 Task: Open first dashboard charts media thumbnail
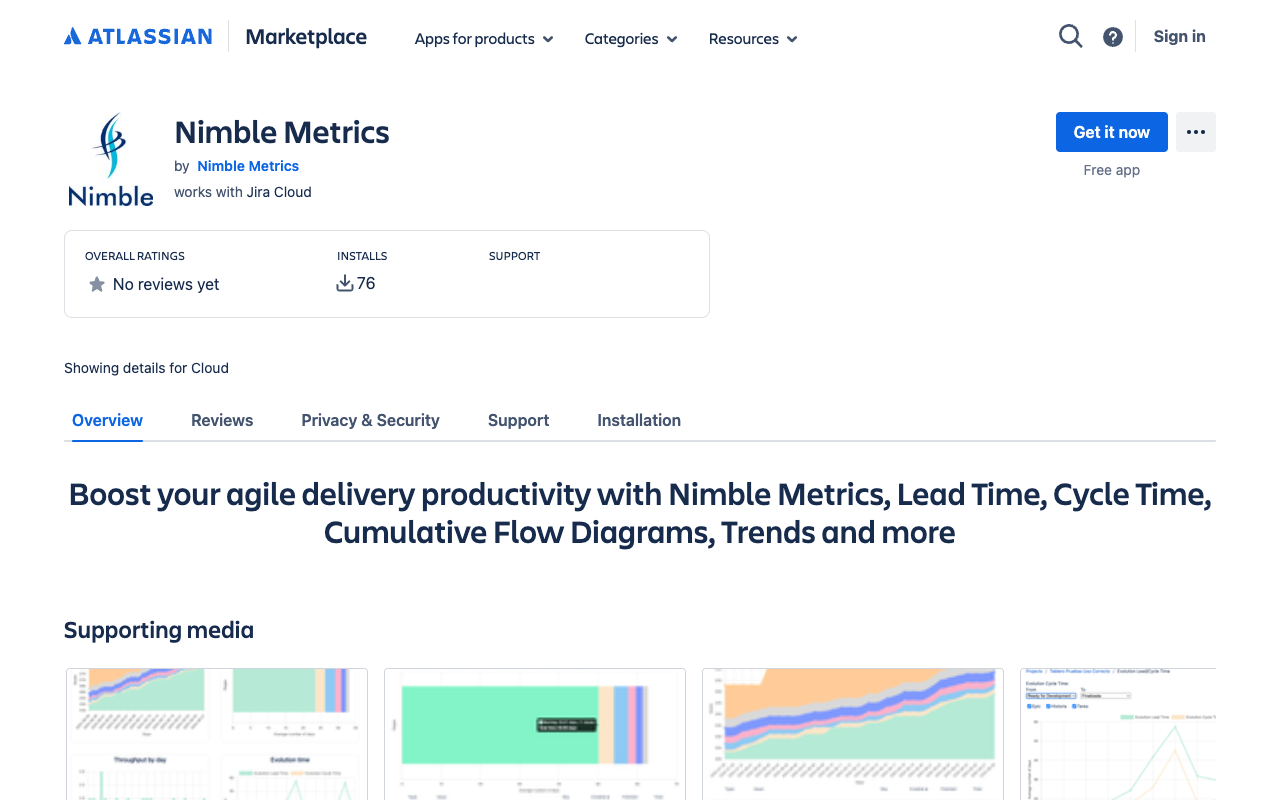(x=217, y=734)
